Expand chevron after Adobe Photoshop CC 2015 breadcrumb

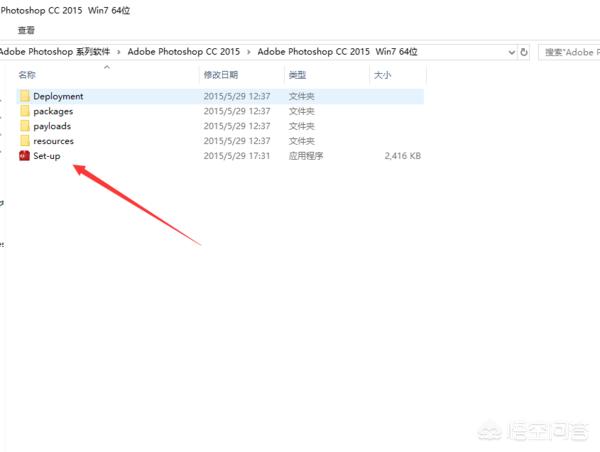click(249, 52)
